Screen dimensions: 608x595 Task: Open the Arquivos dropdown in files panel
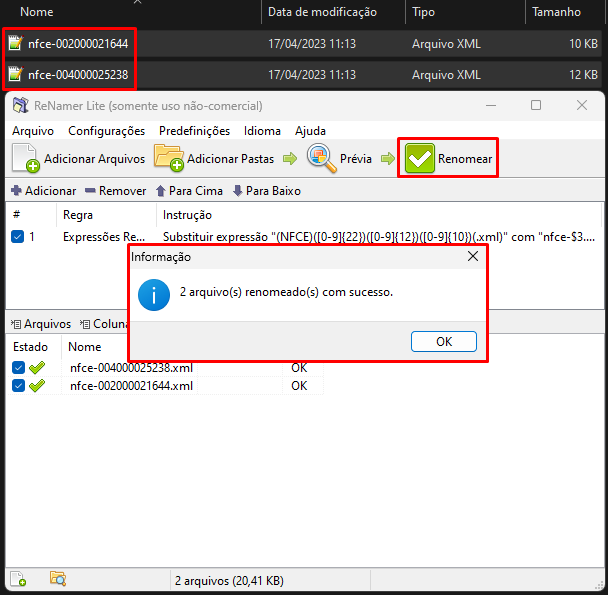[x=41, y=324]
